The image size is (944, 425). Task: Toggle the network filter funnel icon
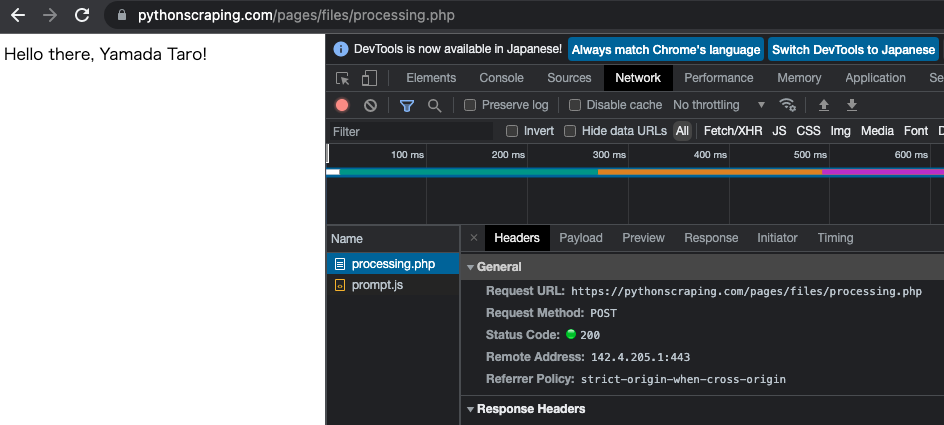tap(407, 105)
